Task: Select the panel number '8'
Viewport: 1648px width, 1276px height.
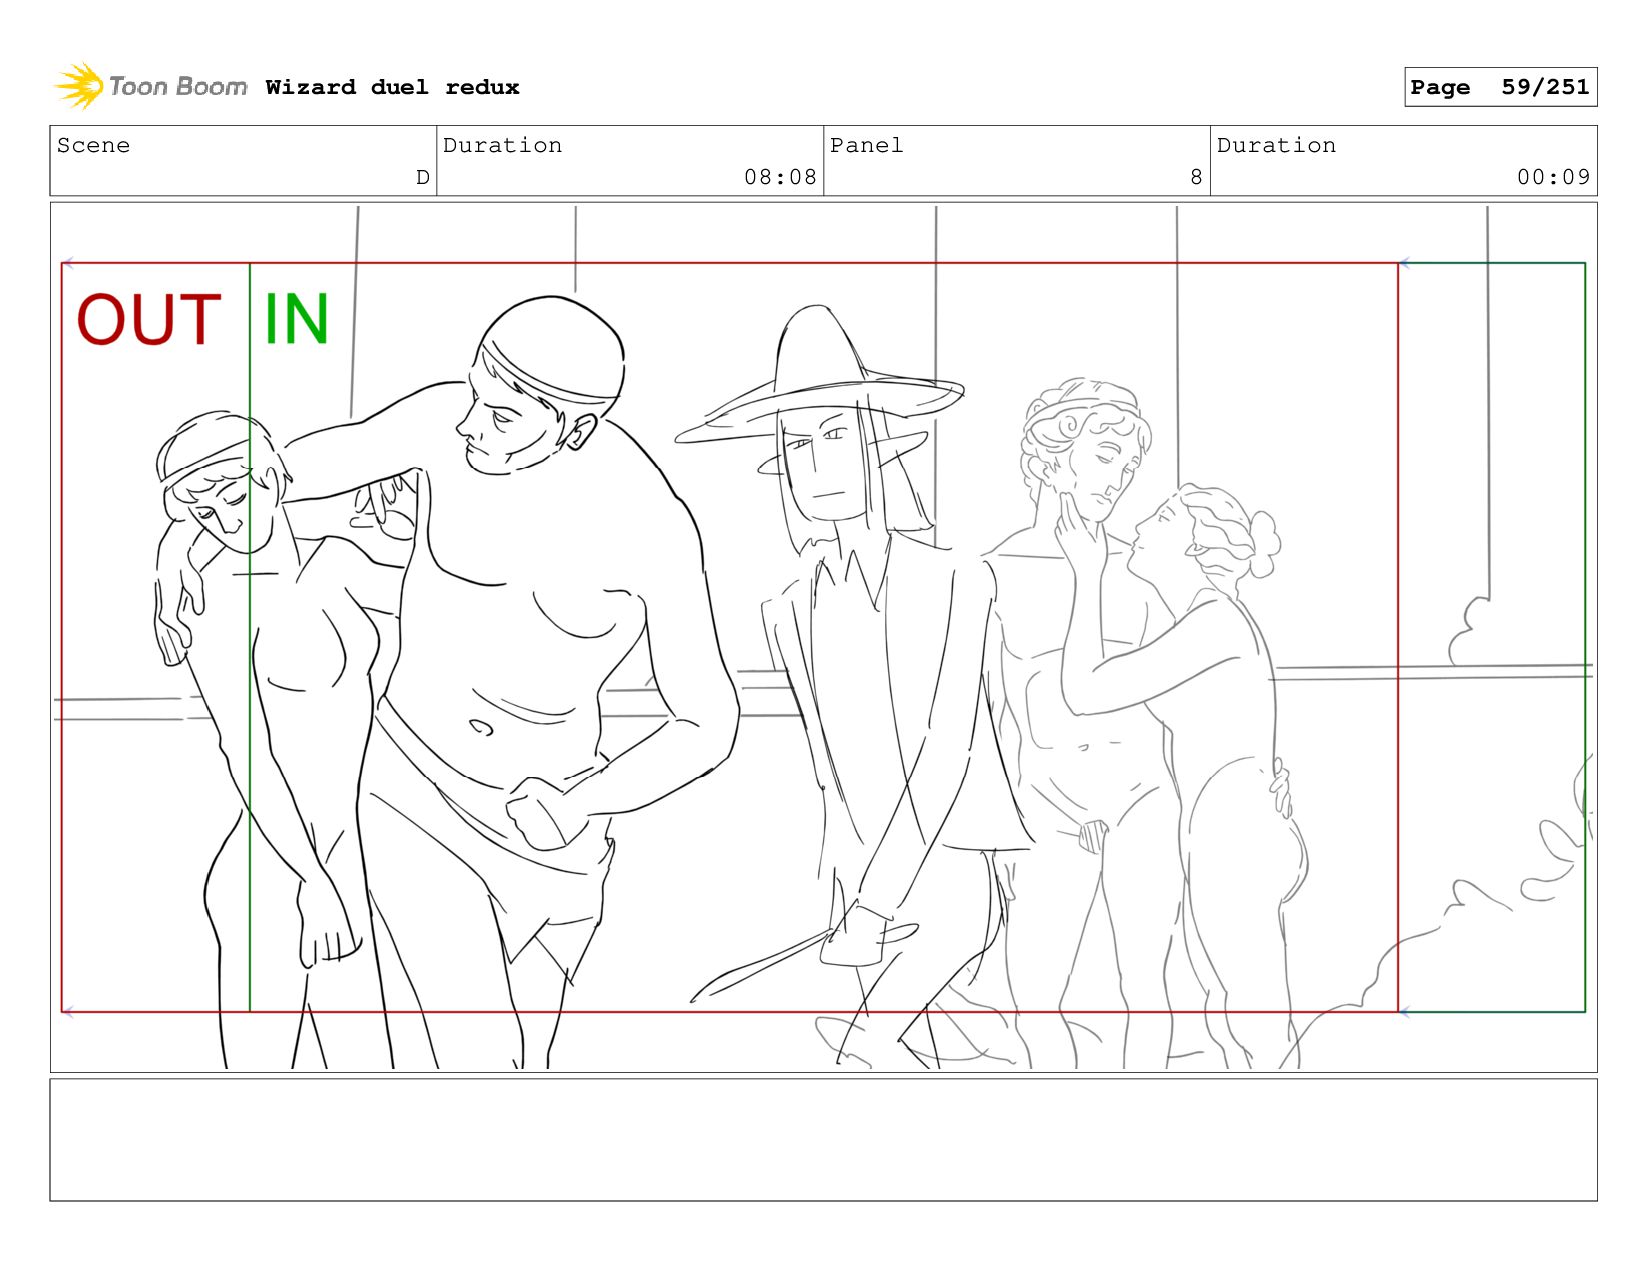Action: click(1196, 177)
